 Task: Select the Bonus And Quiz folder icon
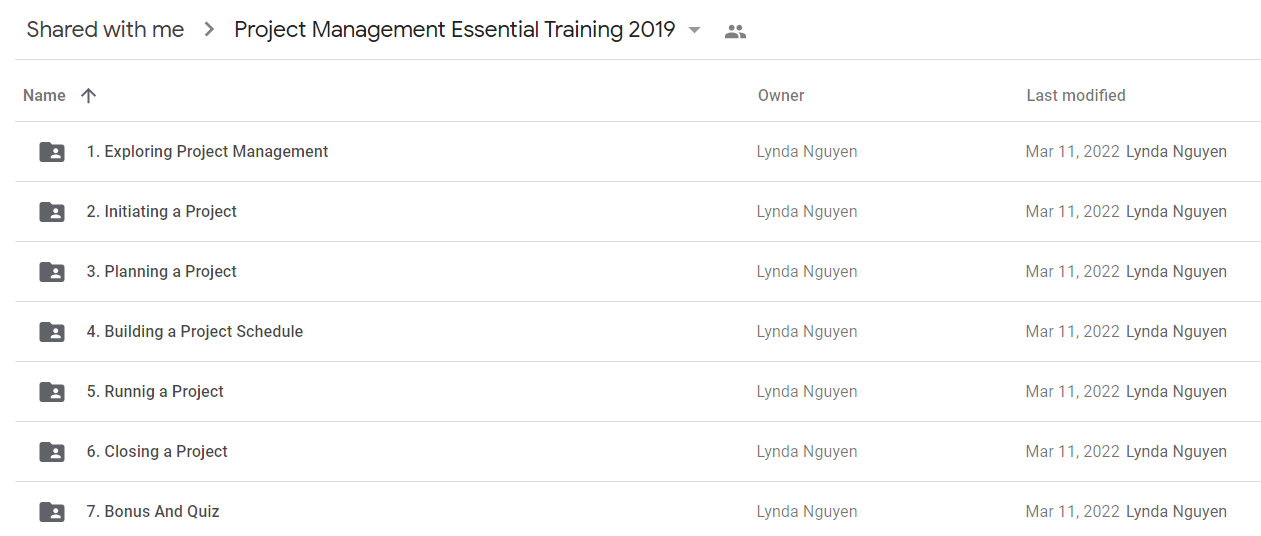point(52,512)
